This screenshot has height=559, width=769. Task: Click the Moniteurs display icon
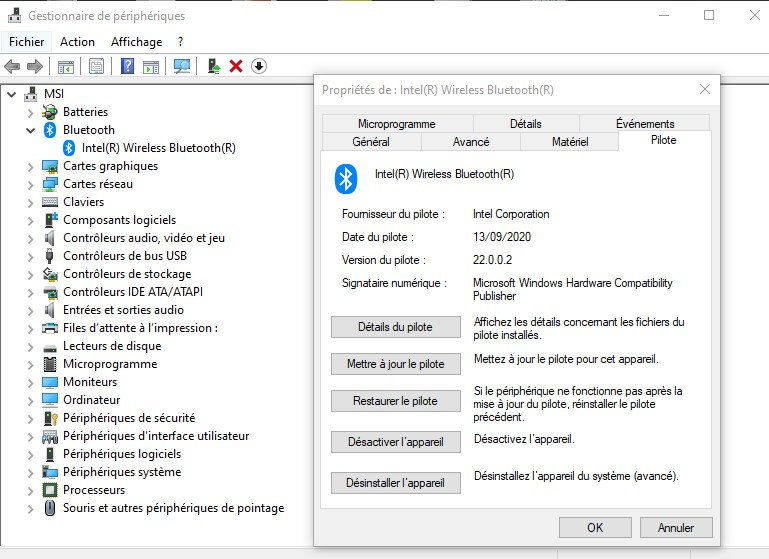50,382
